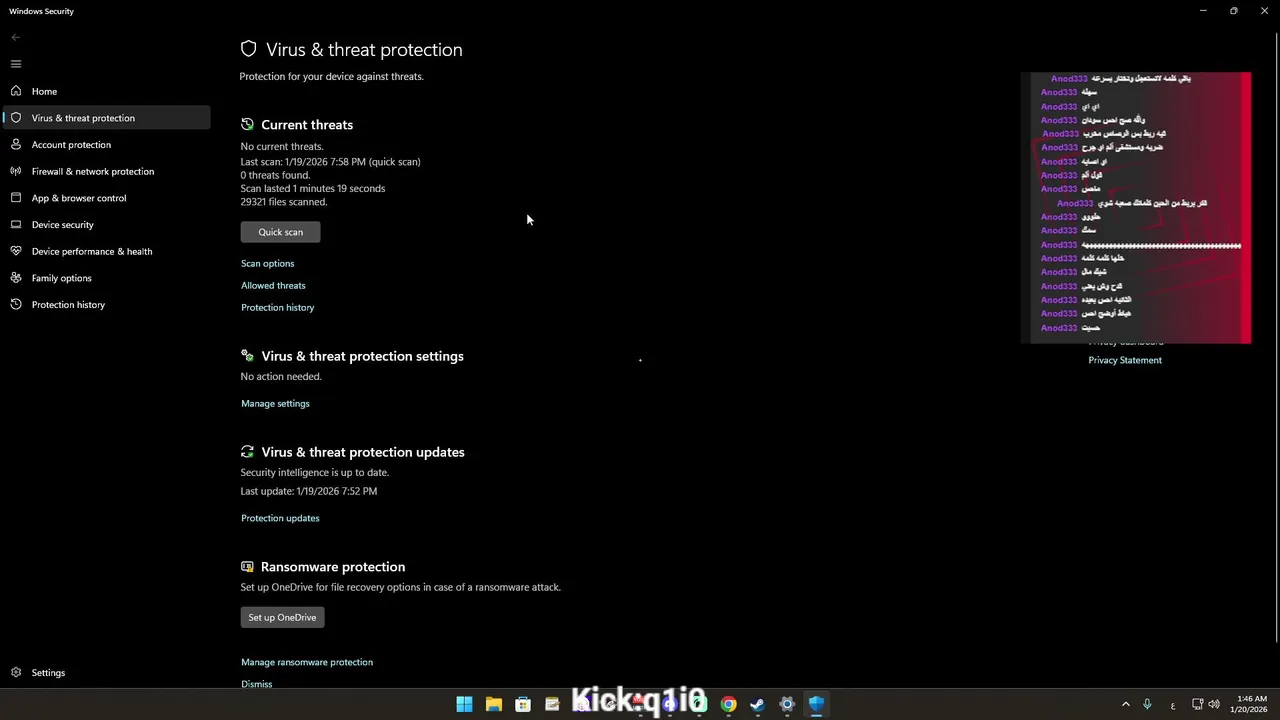Click the back arrow button

click(16, 37)
